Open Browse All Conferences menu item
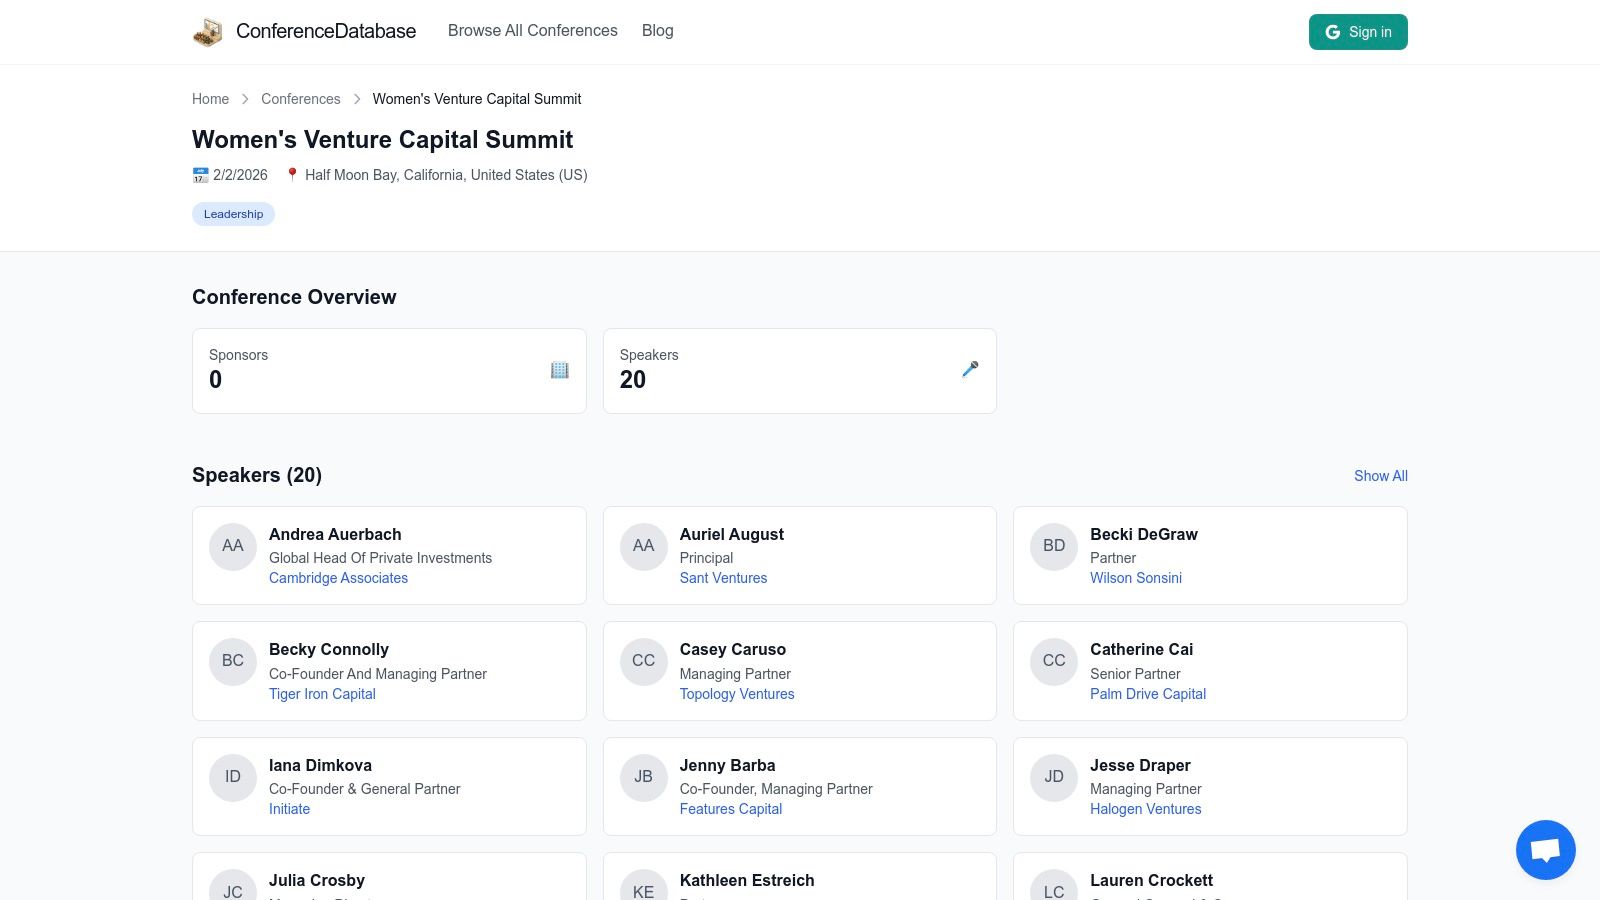The width and height of the screenshot is (1600, 900). click(532, 31)
